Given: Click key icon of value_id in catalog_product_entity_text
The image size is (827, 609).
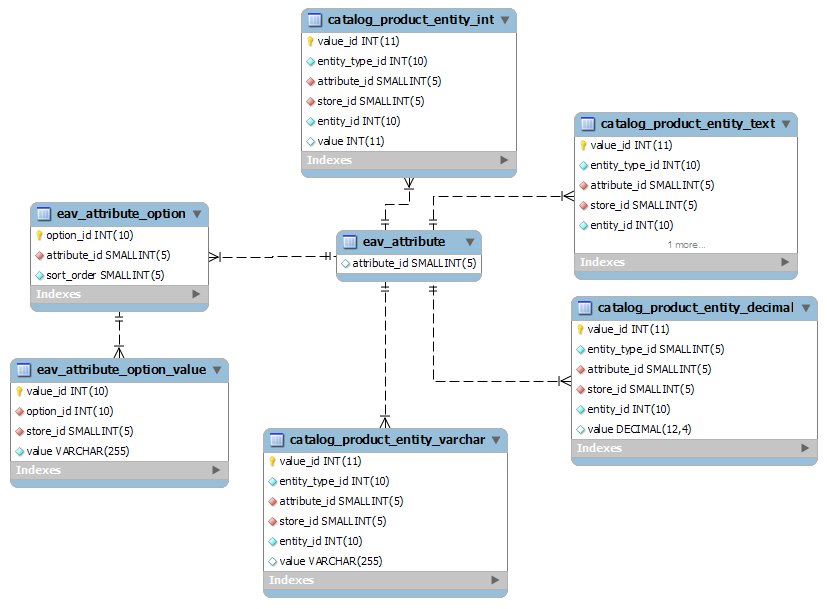Looking at the screenshot, I should click(x=583, y=145).
